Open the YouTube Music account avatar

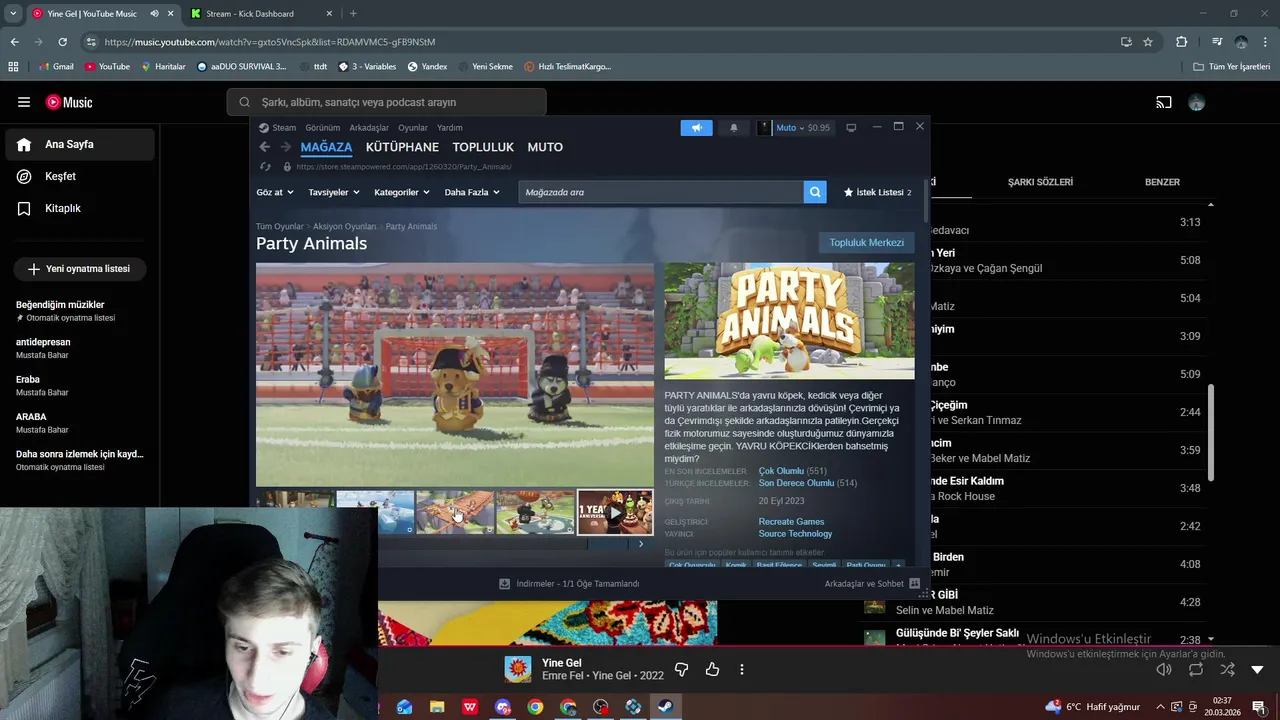click(1197, 102)
